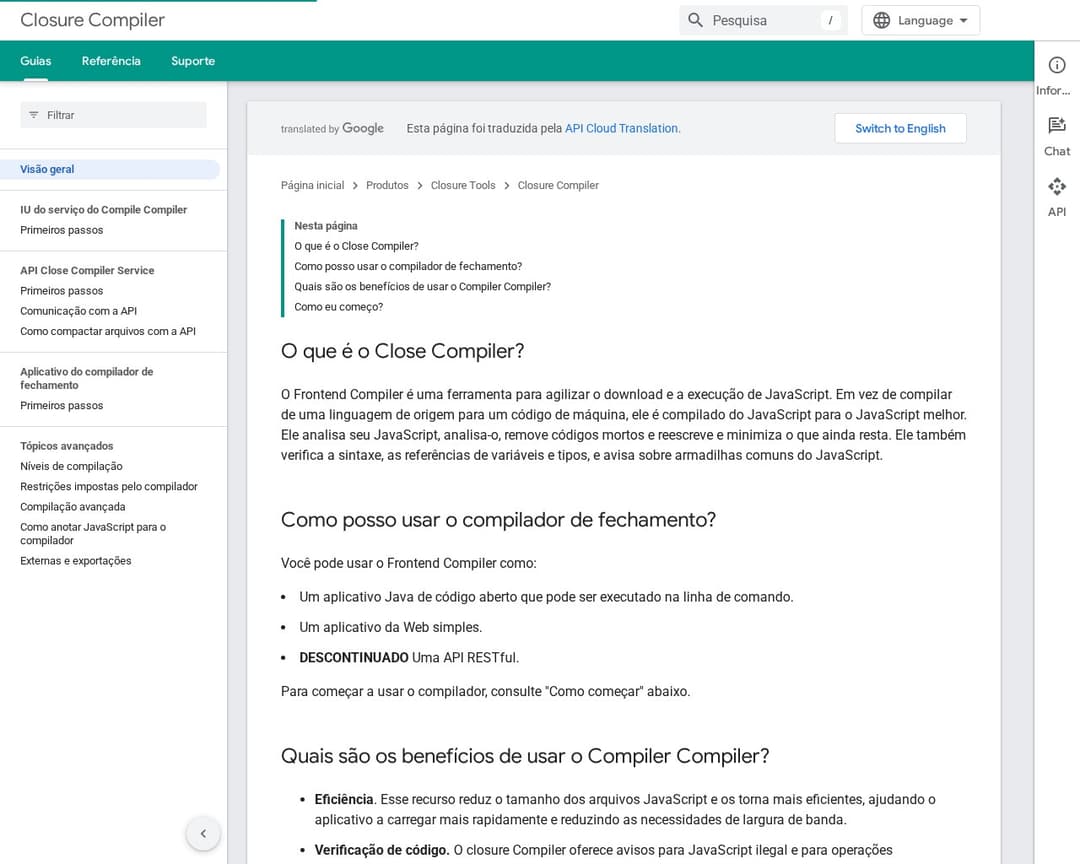Click the Tópicos avançados sidebar heading
This screenshot has height=864, width=1080.
(66, 446)
